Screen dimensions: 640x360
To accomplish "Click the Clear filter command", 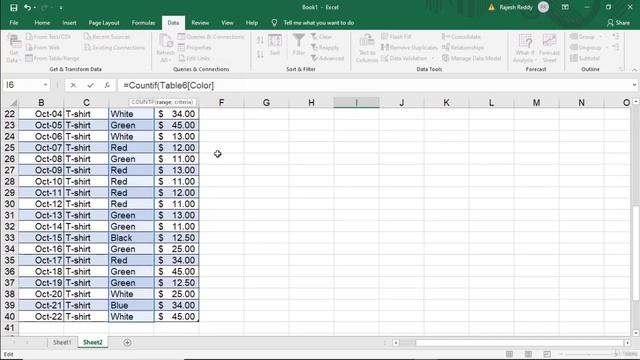I will click(322, 37).
